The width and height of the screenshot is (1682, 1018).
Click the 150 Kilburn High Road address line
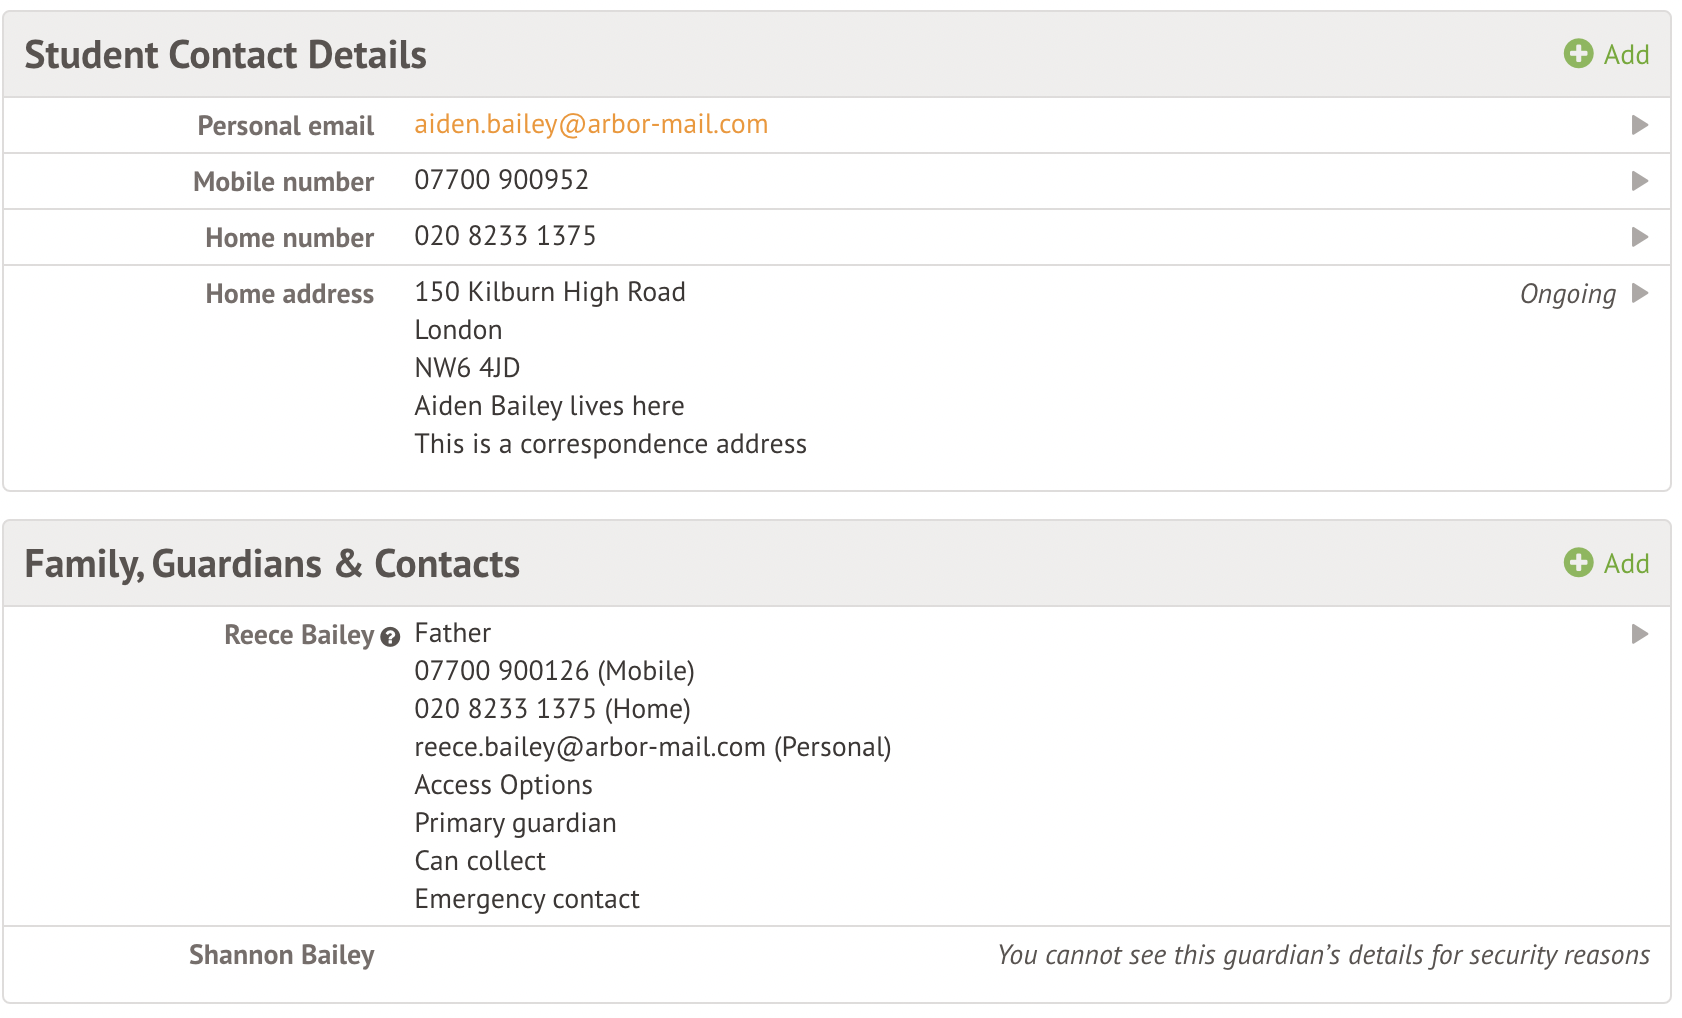[x=550, y=292]
